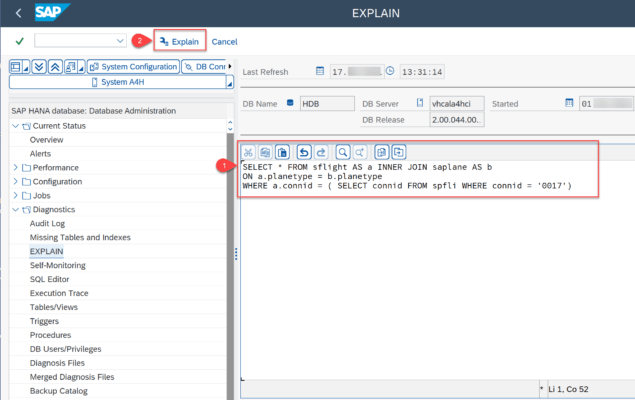Expand the Performance folder
635x400 pixels.
[x=15, y=167]
